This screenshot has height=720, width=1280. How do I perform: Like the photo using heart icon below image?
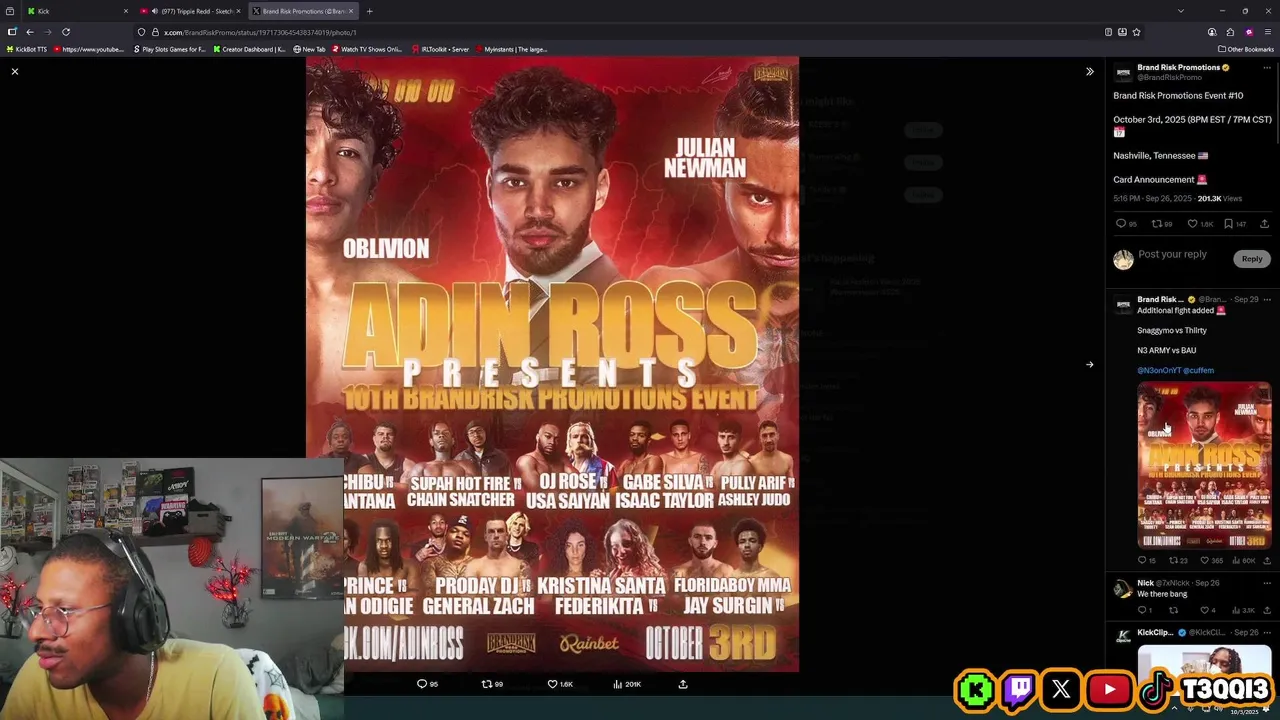pyautogui.click(x=552, y=684)
